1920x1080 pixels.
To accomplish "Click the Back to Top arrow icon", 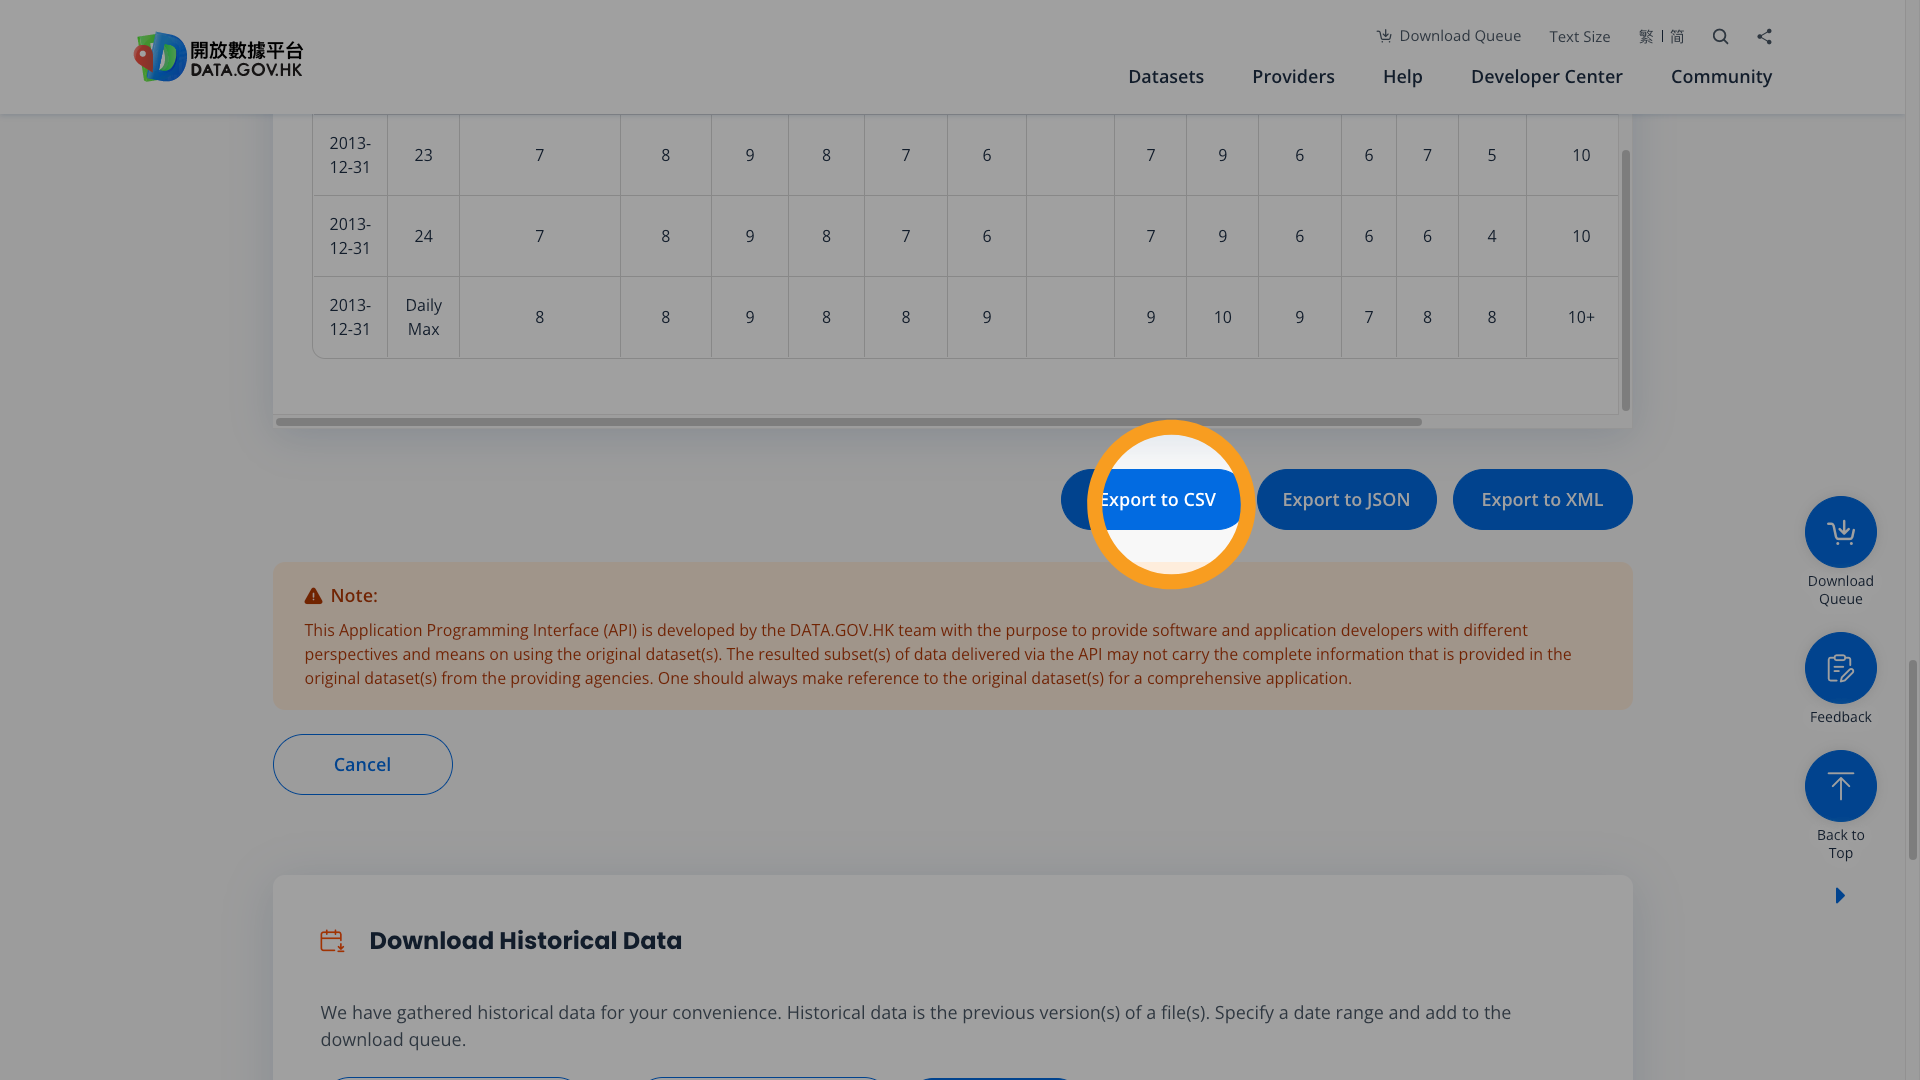I will click(x=1840, y=786).
